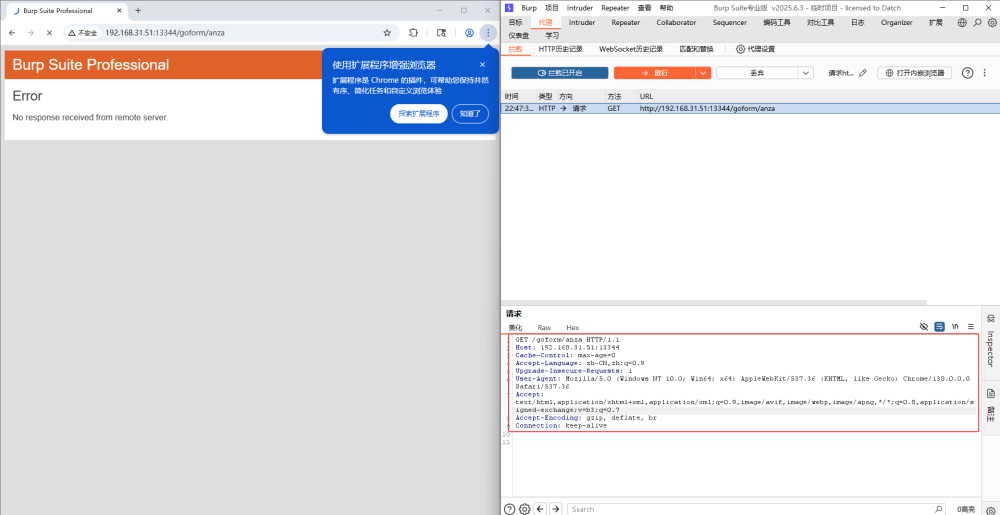Toggle hide non-printable characters eye icon
The image size is (1000, 515).
pos(924,327)
